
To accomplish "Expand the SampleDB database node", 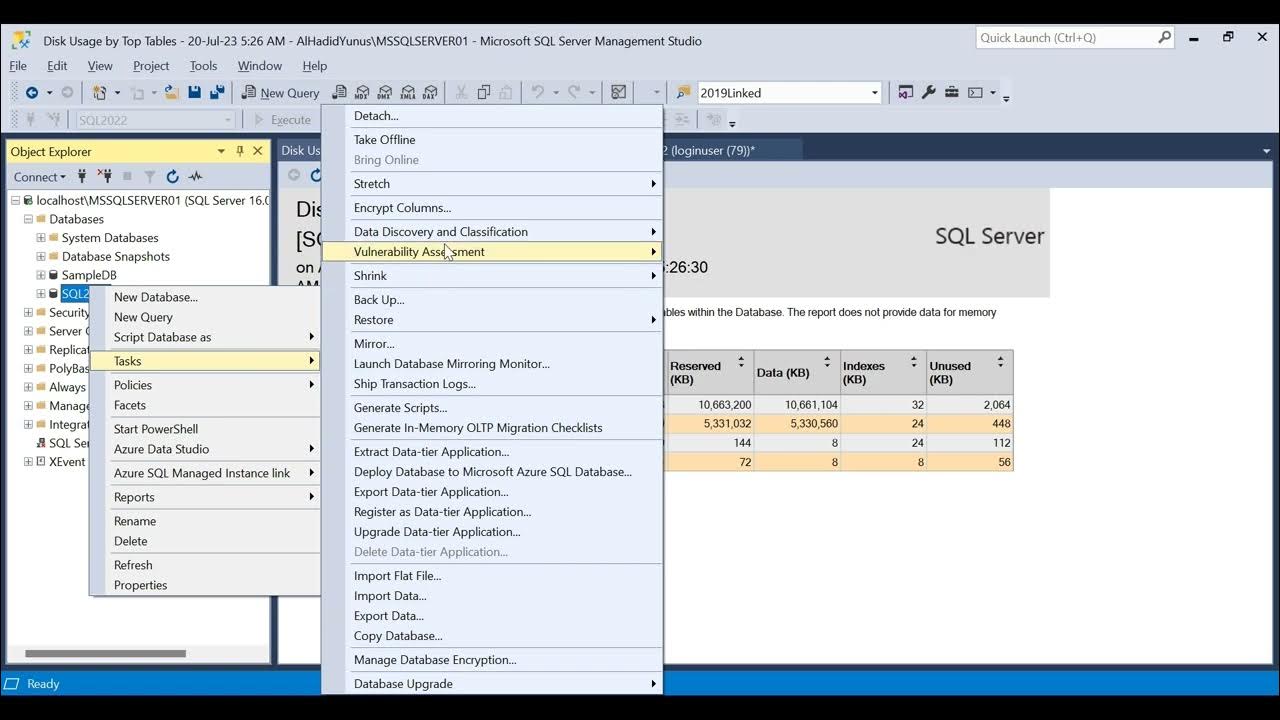I will [x=41, y=275].
